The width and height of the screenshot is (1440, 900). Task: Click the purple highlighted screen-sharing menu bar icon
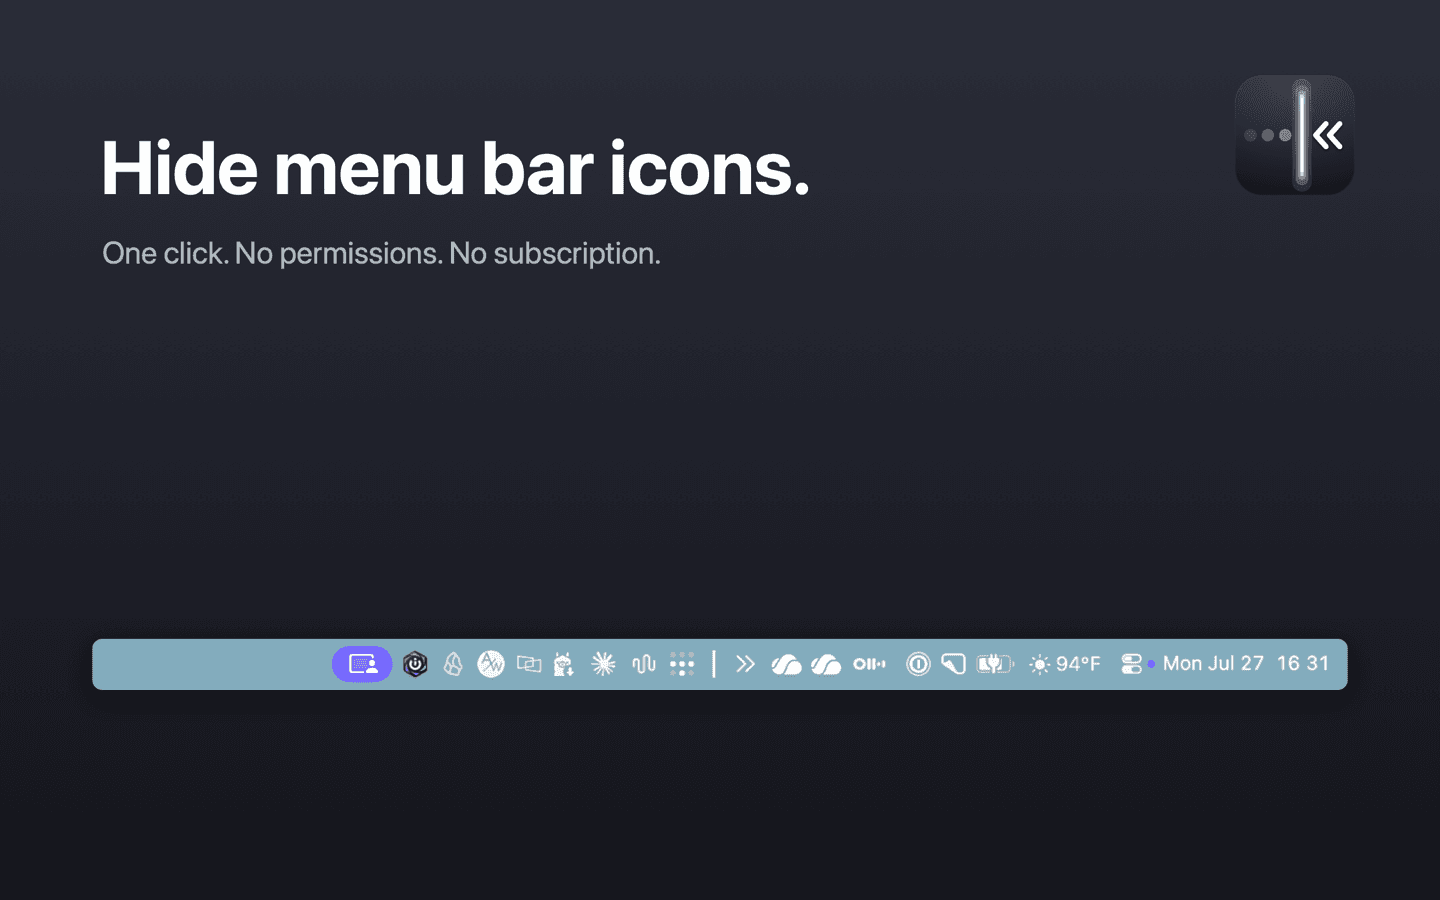click(362, 664)
